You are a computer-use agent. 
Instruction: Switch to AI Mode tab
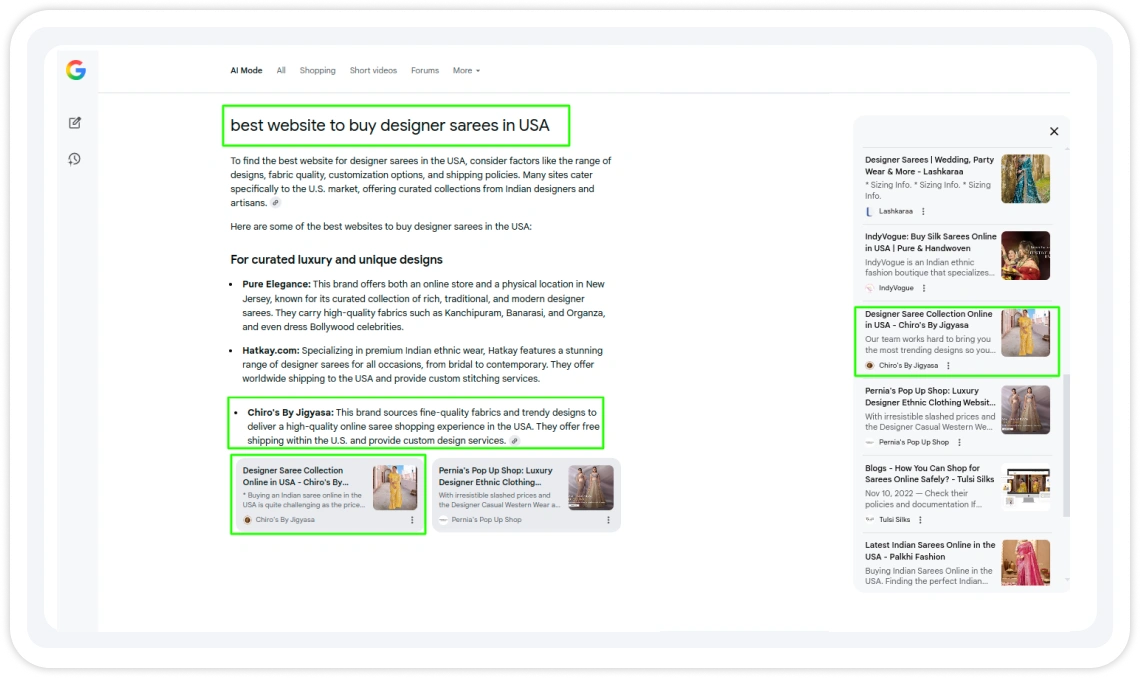246,70
